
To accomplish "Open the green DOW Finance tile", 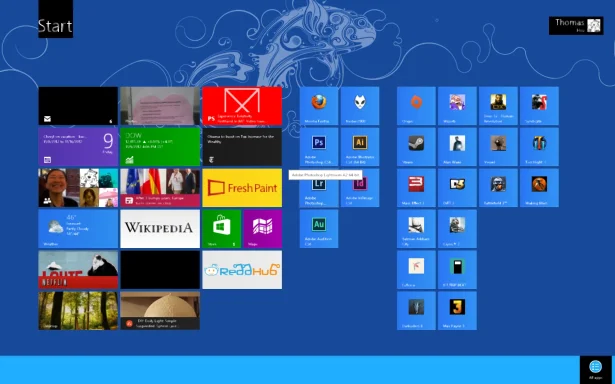I will pyautogui.click(x=160, y=147).
